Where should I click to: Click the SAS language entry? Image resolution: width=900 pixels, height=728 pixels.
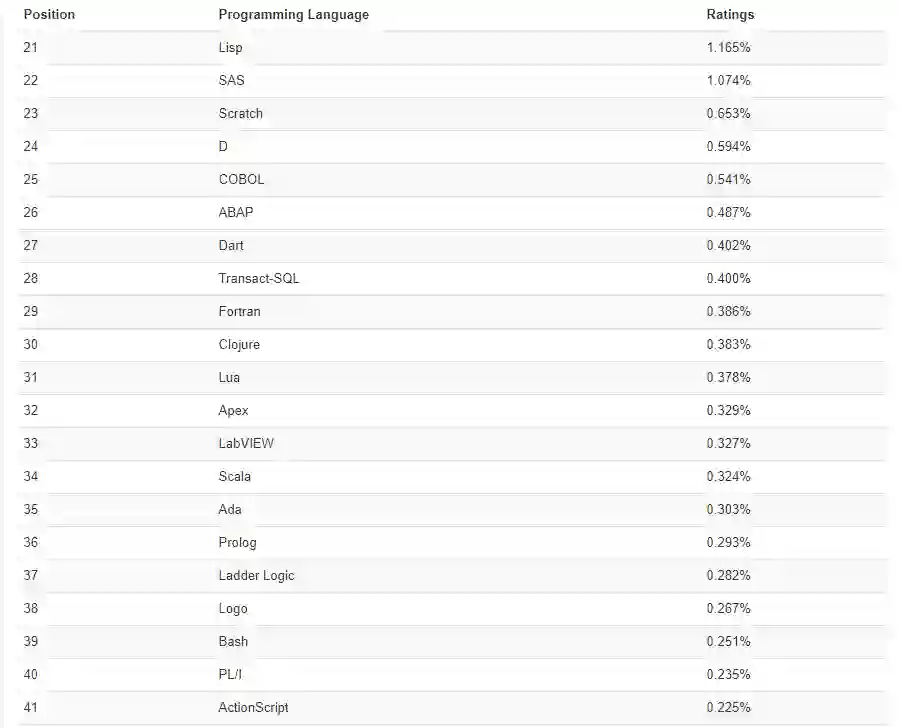point(231,80)
